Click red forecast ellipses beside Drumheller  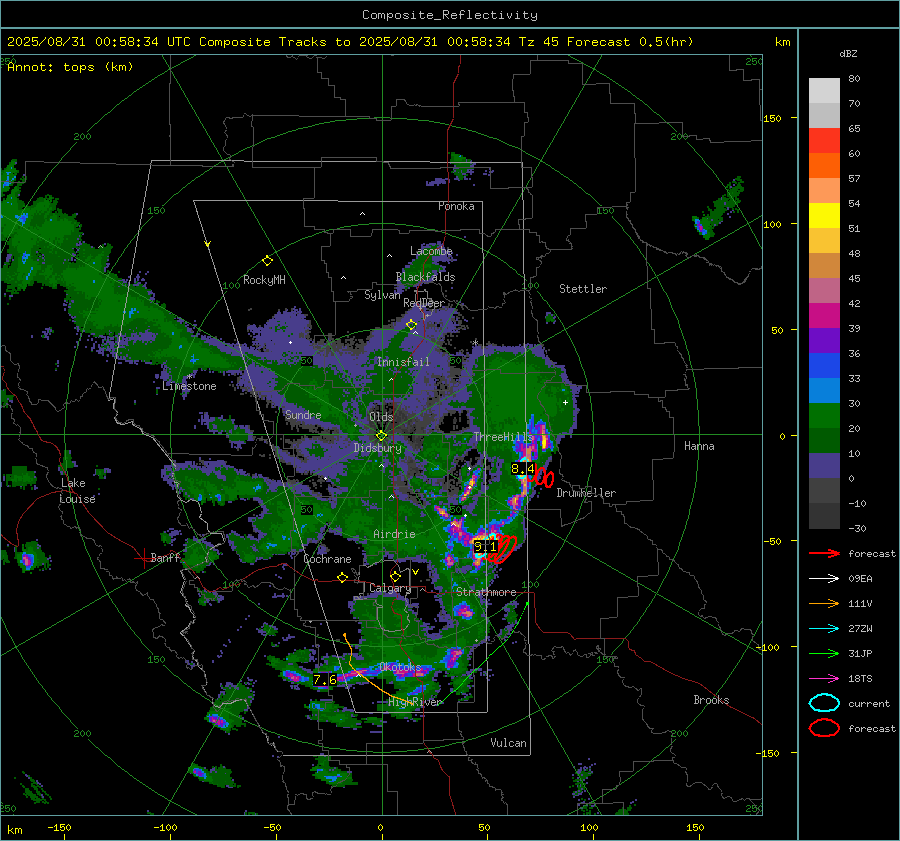[x=544, y=478]
